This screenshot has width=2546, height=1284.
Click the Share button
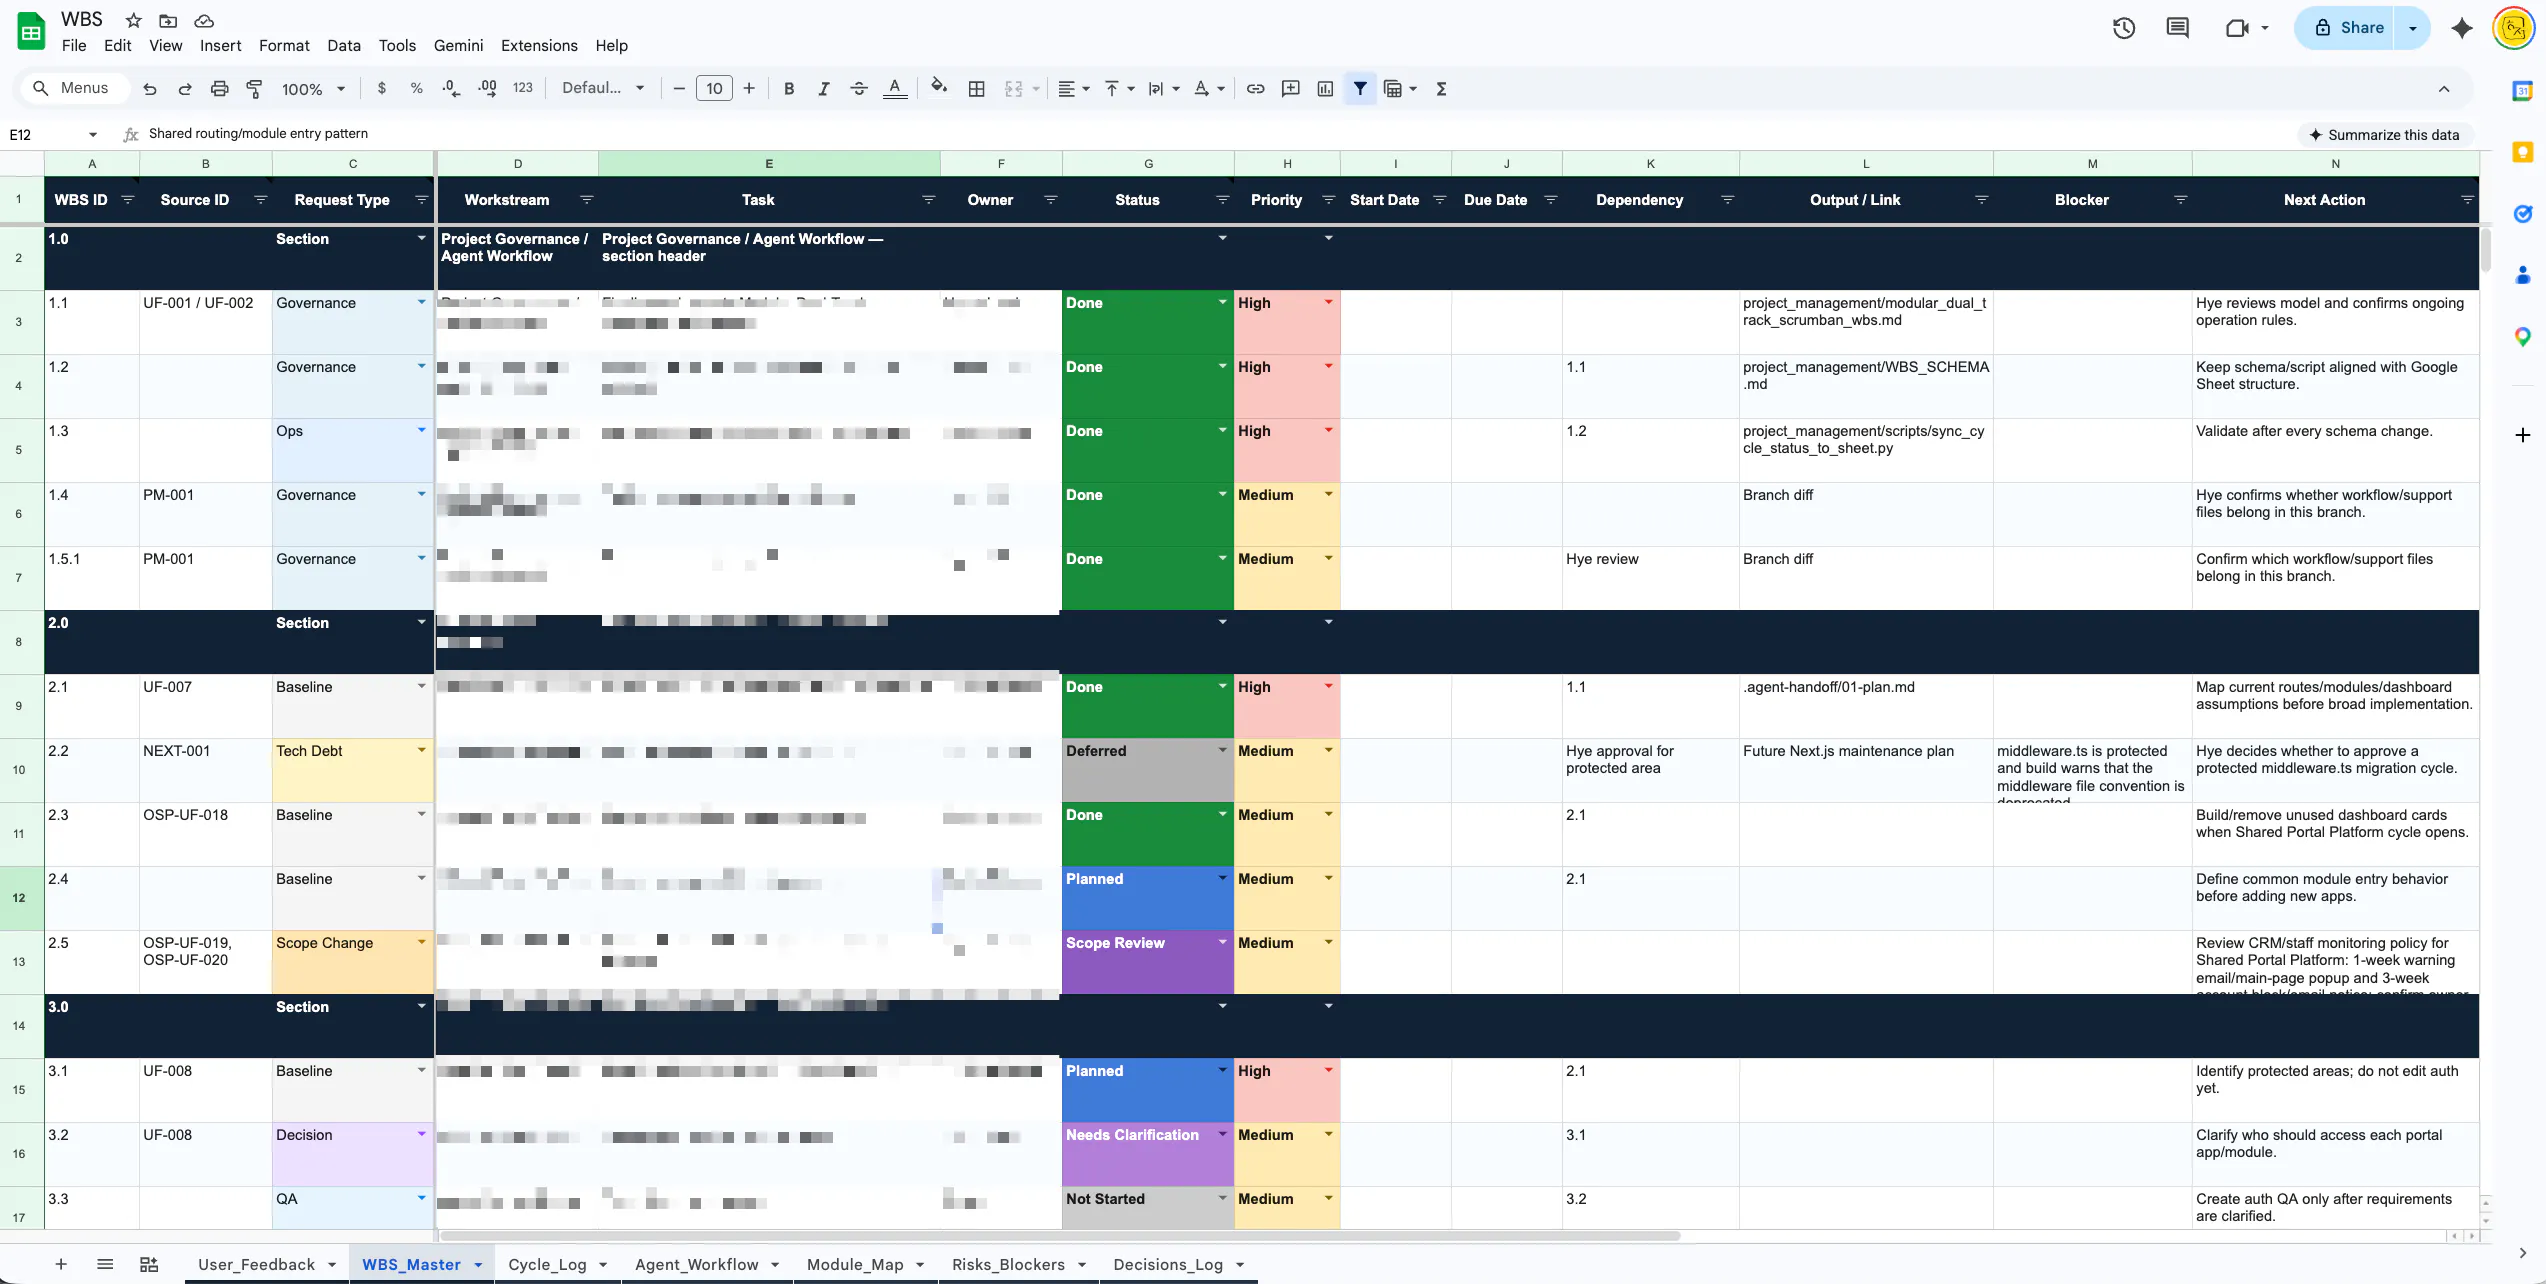click(x=2348, y=28)
